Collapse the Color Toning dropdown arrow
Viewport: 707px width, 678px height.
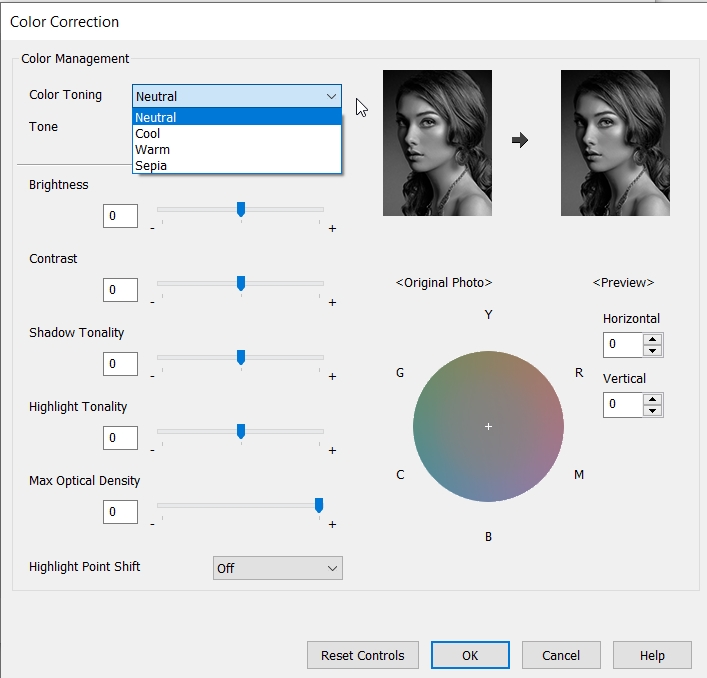pyautogui.click(x=331, y=96)
